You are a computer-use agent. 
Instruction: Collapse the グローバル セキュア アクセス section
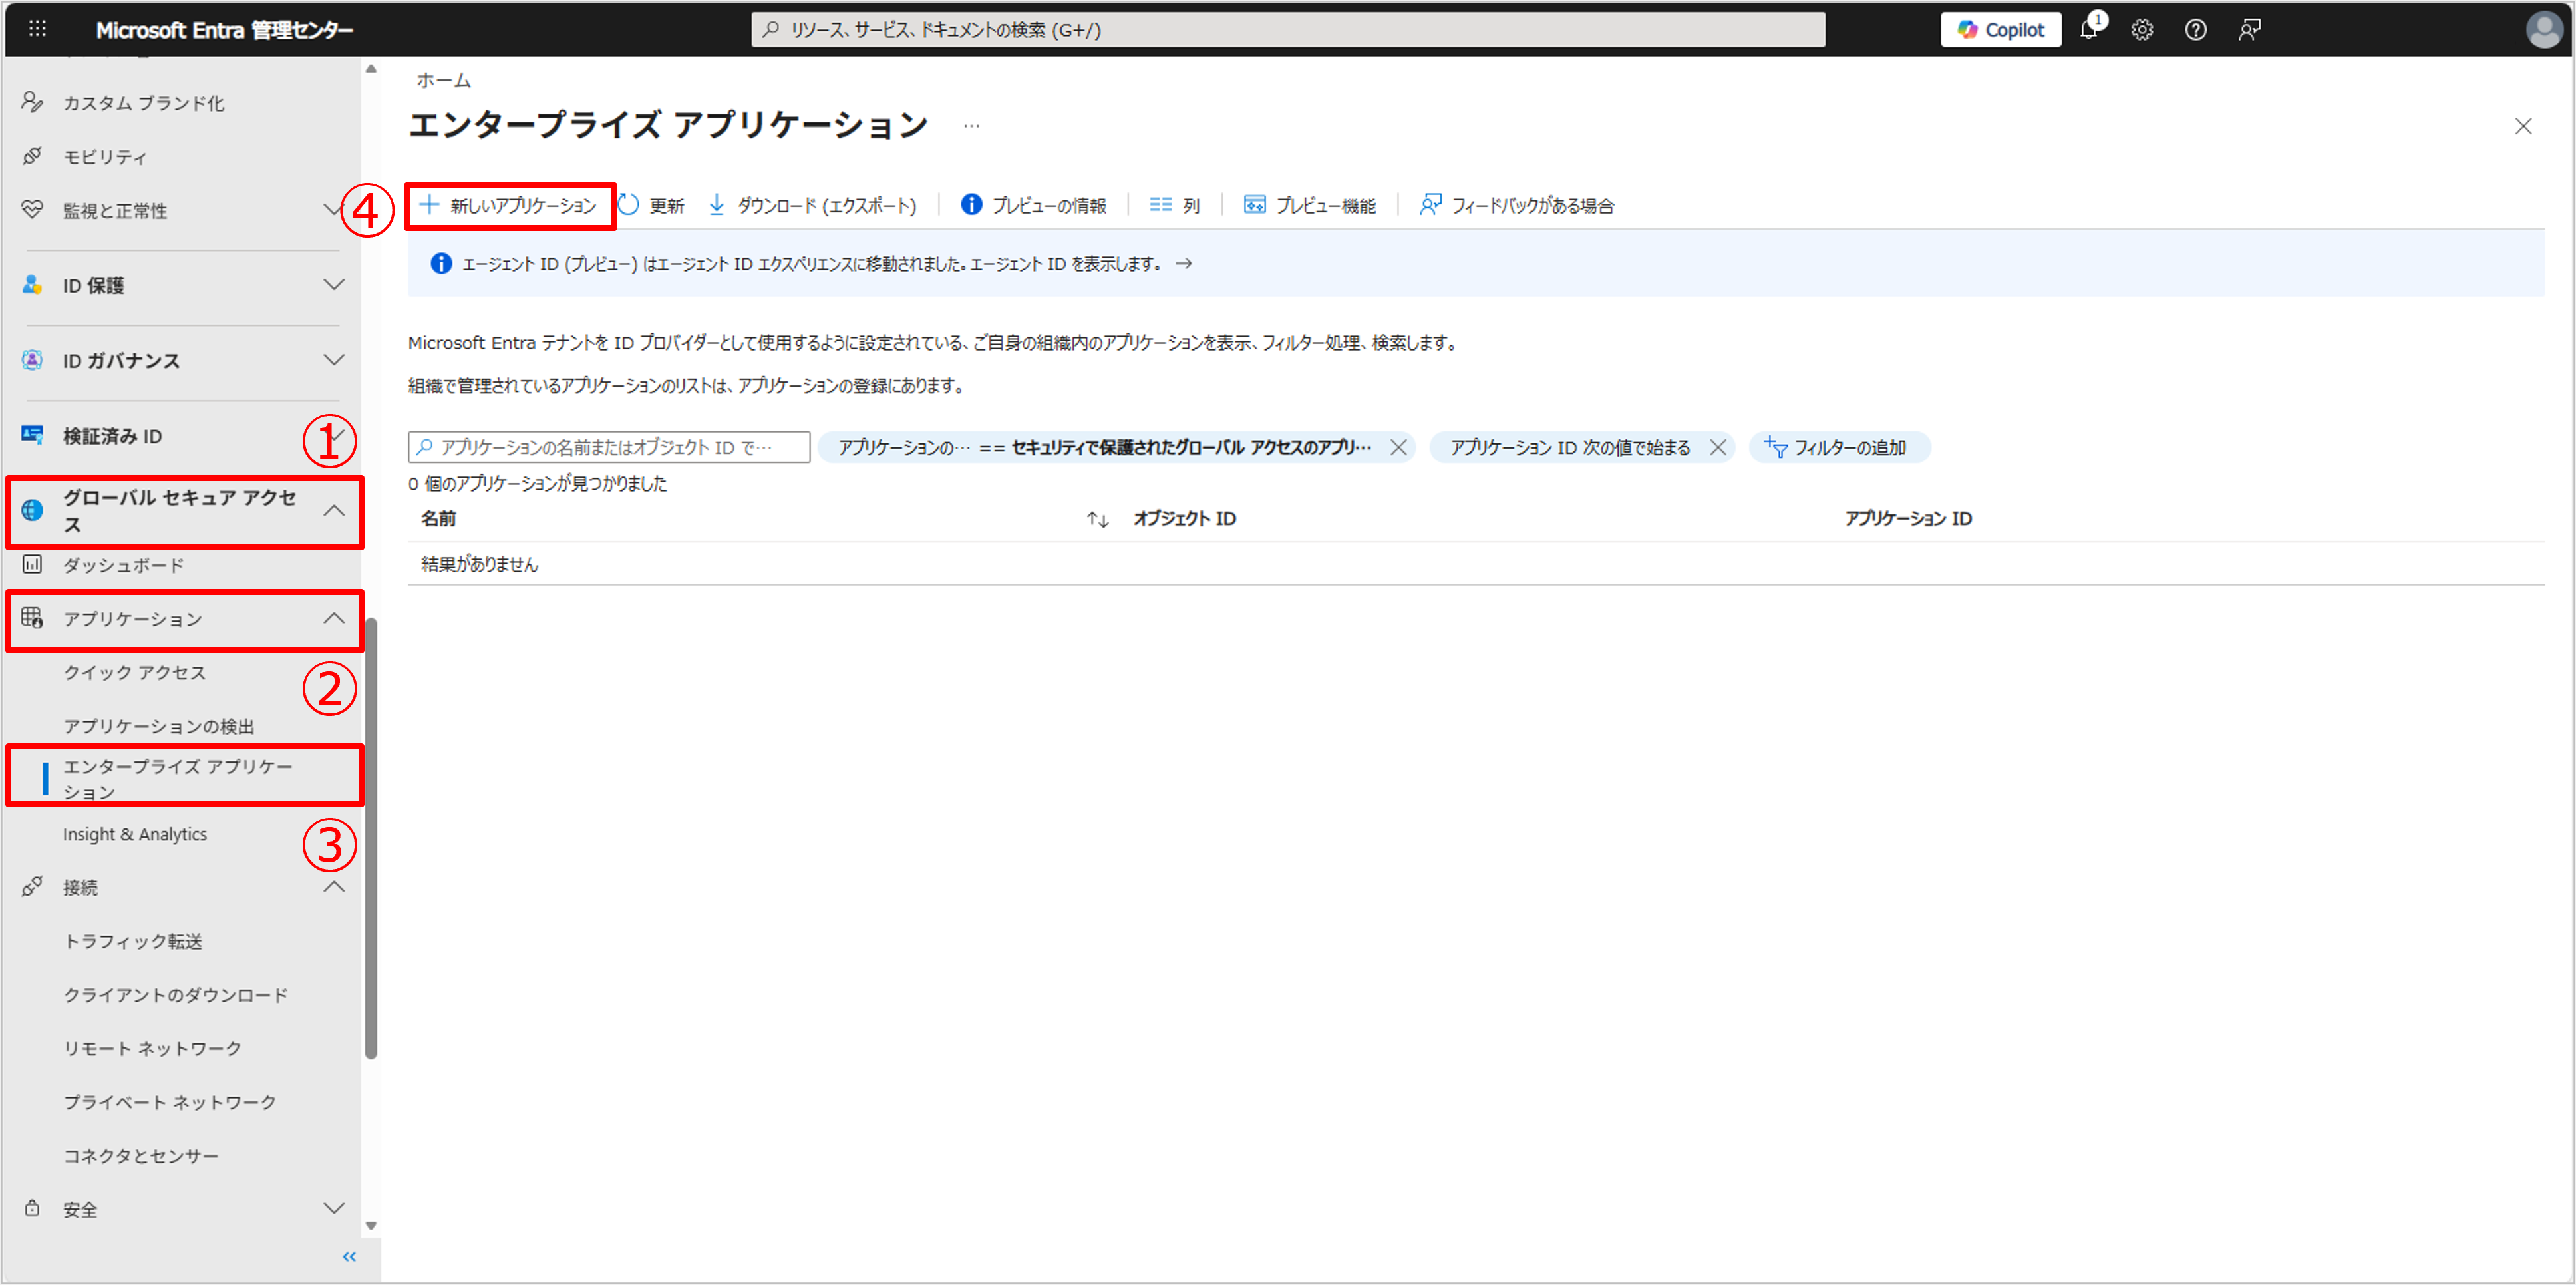pyautogui.click(x=334, y=510)
